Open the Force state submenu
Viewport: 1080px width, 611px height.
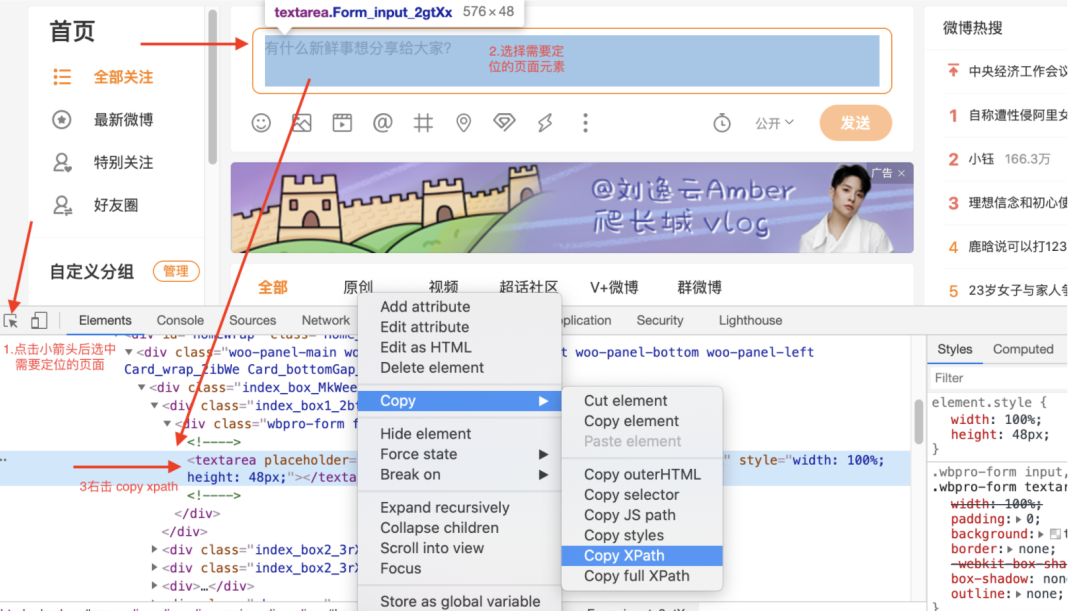tap(459, 454)
